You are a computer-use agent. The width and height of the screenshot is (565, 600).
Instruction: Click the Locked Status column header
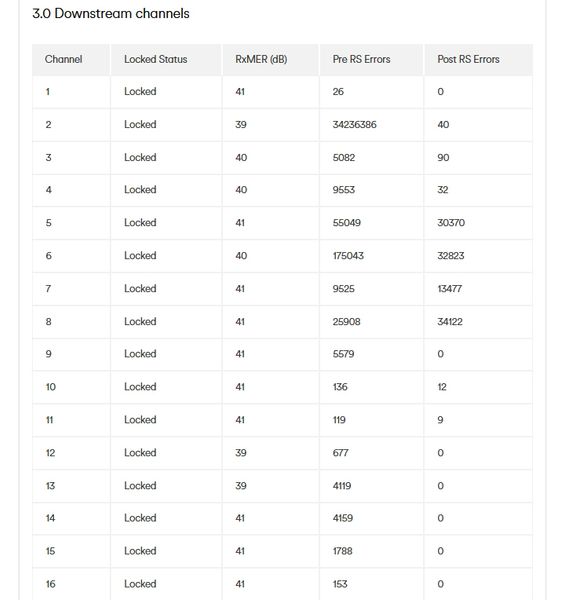[x=156, y=59]
